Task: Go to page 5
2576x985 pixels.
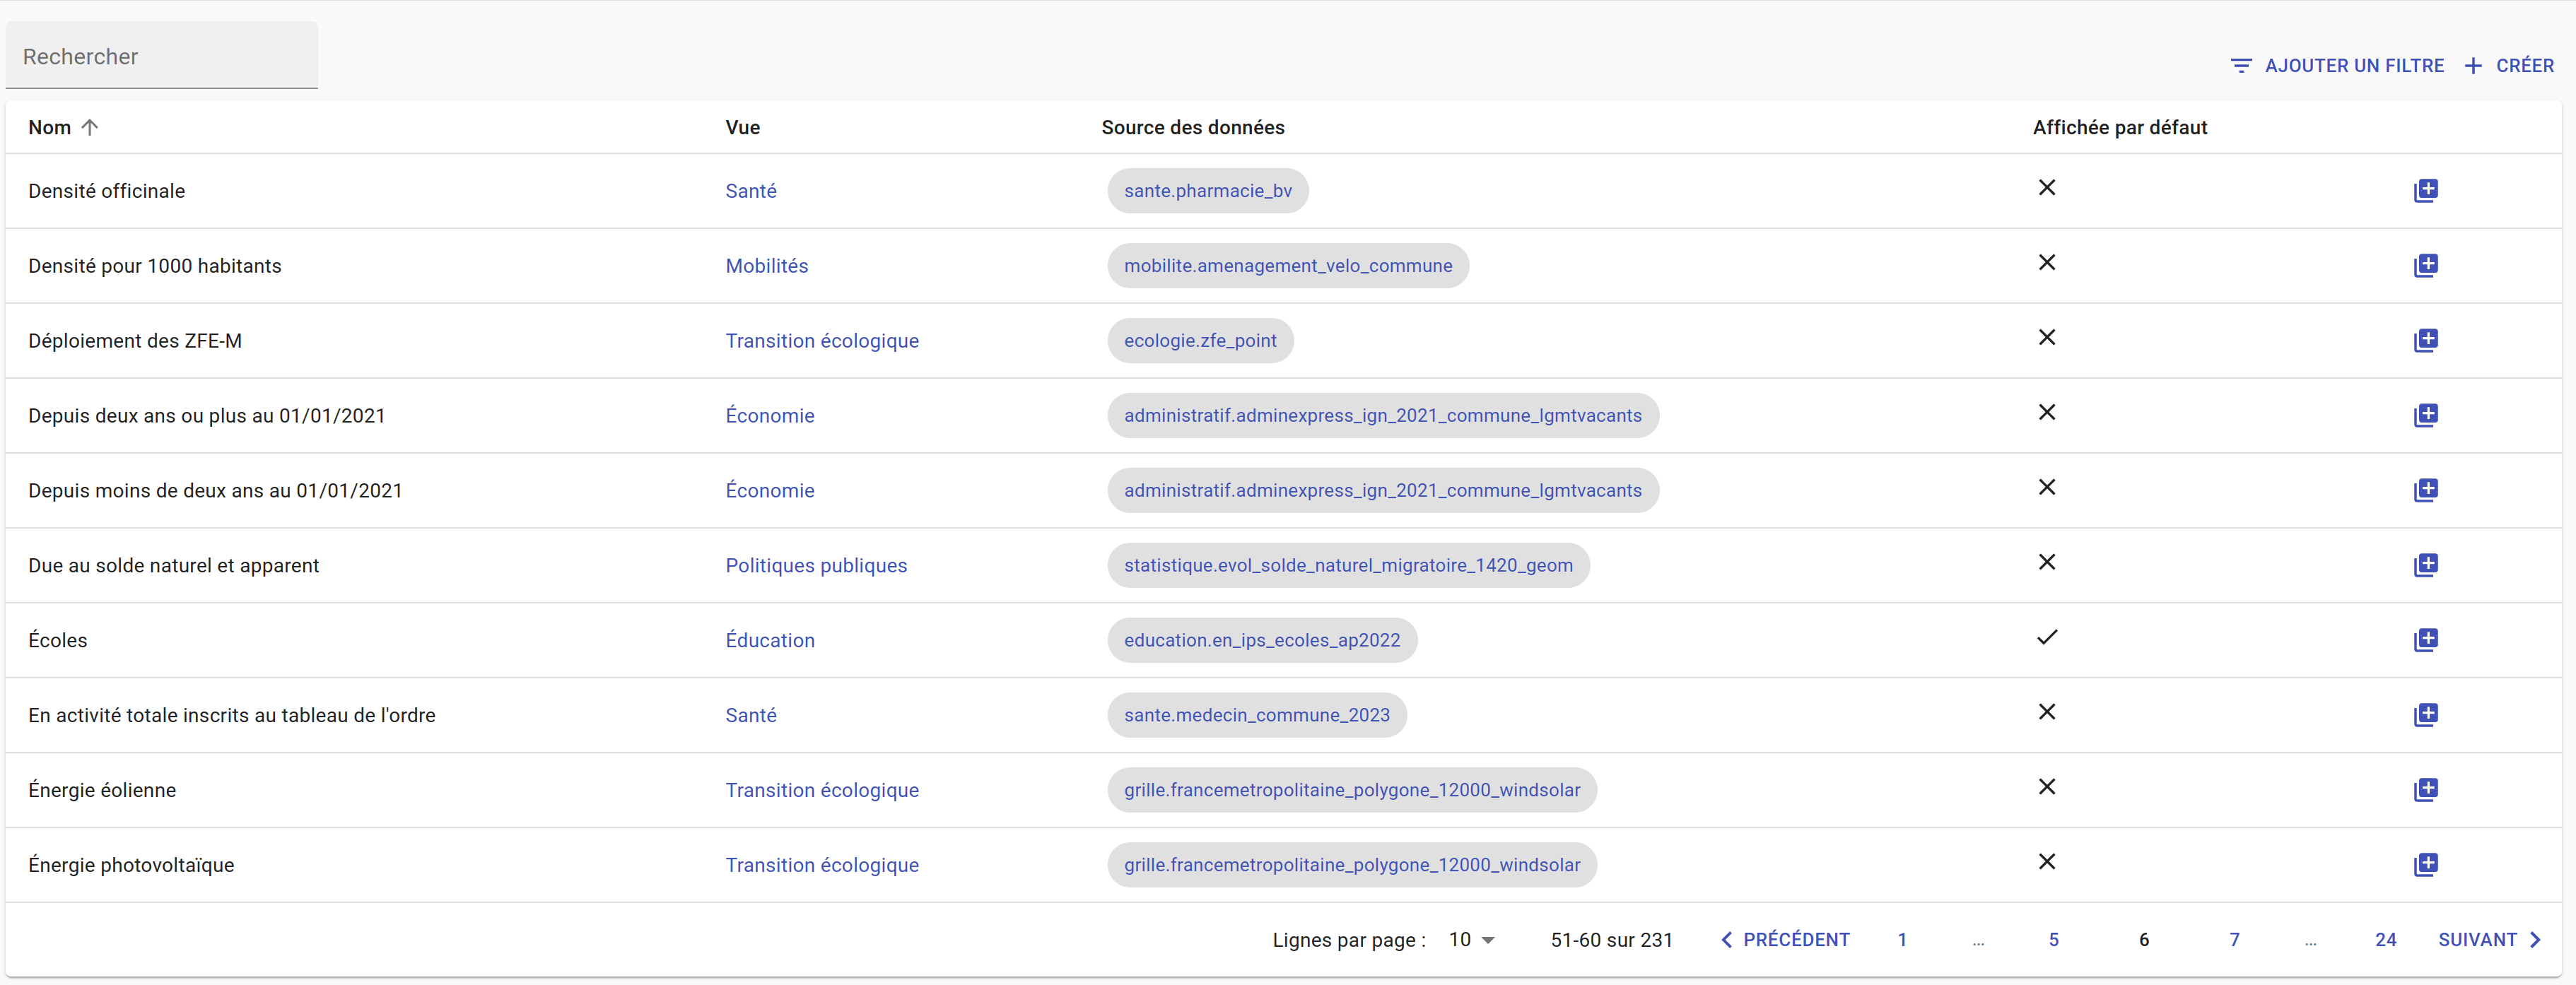Action: [x=2054, y=940]
